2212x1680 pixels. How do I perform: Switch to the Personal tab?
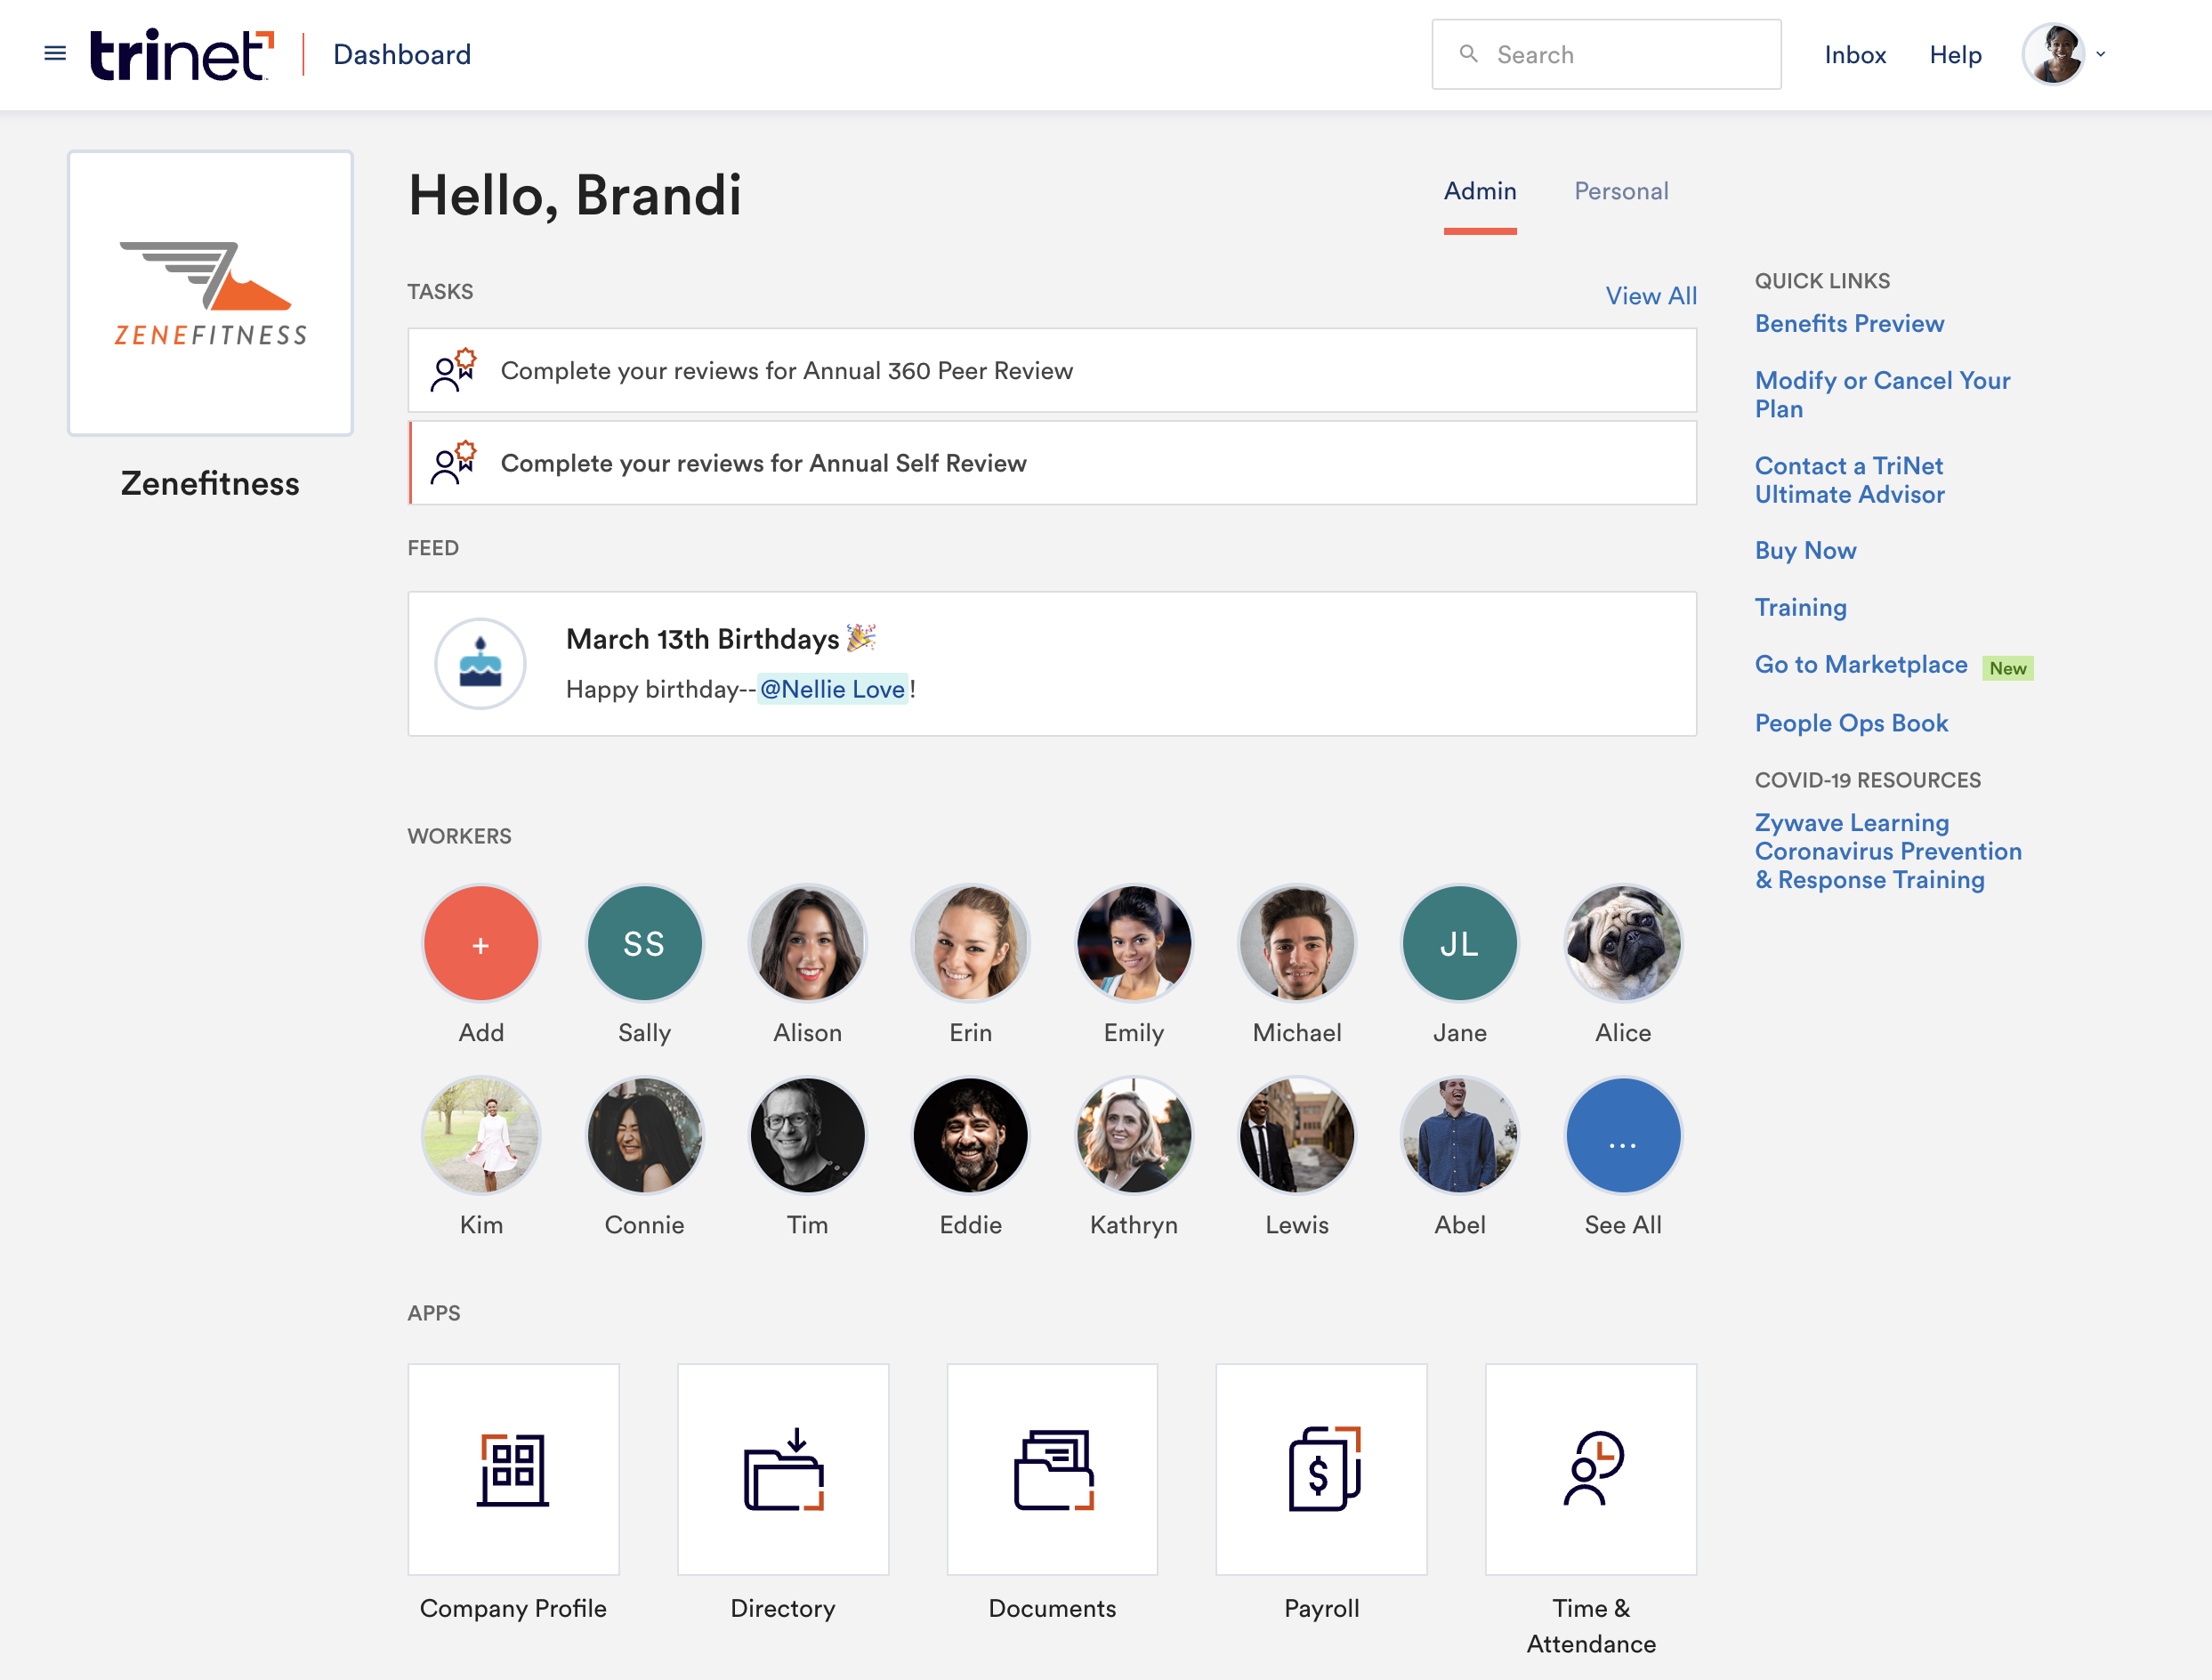(1621, 191)
